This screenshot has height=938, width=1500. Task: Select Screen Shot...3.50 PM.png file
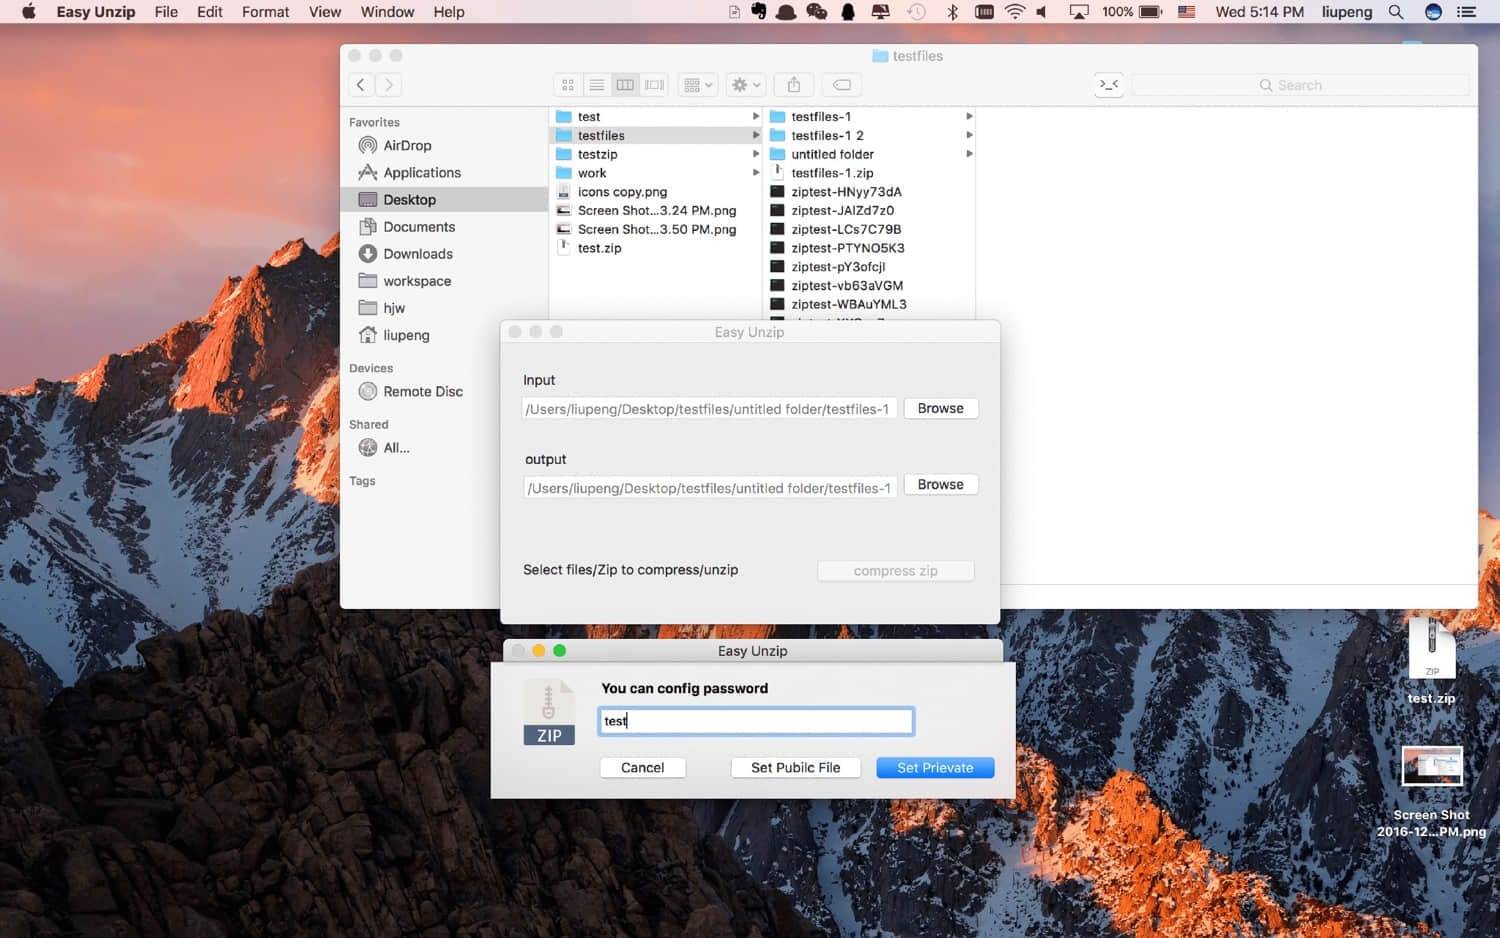tap(656, 229)
